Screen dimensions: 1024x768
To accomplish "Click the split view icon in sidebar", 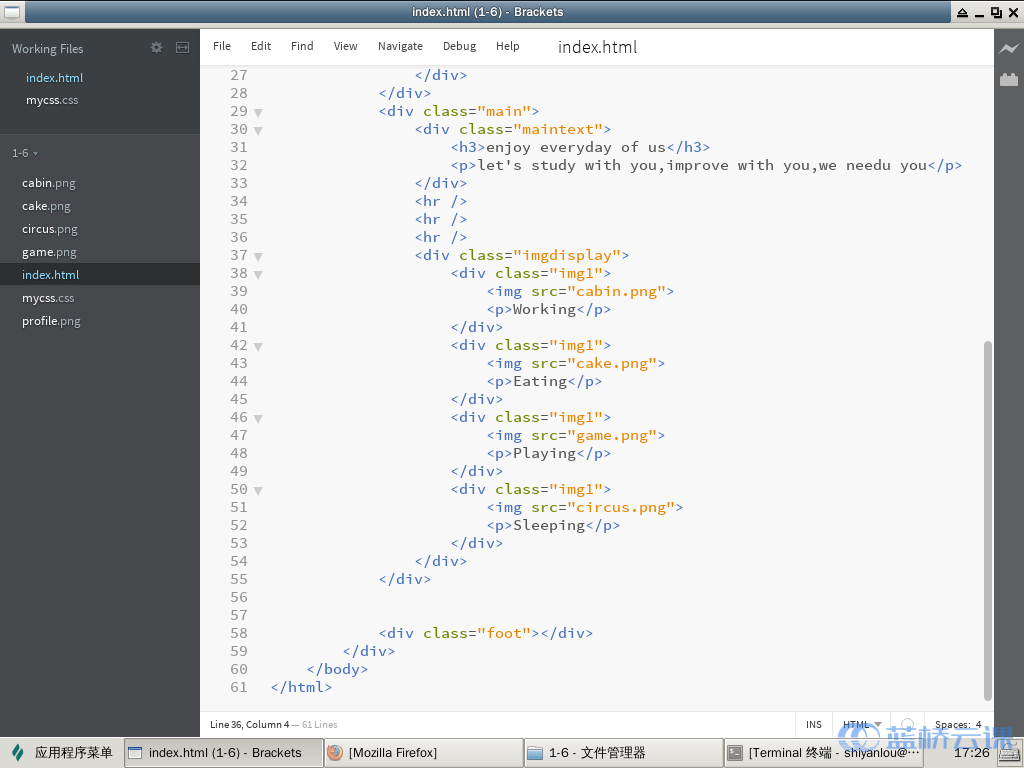I will (x=182, y=47).
